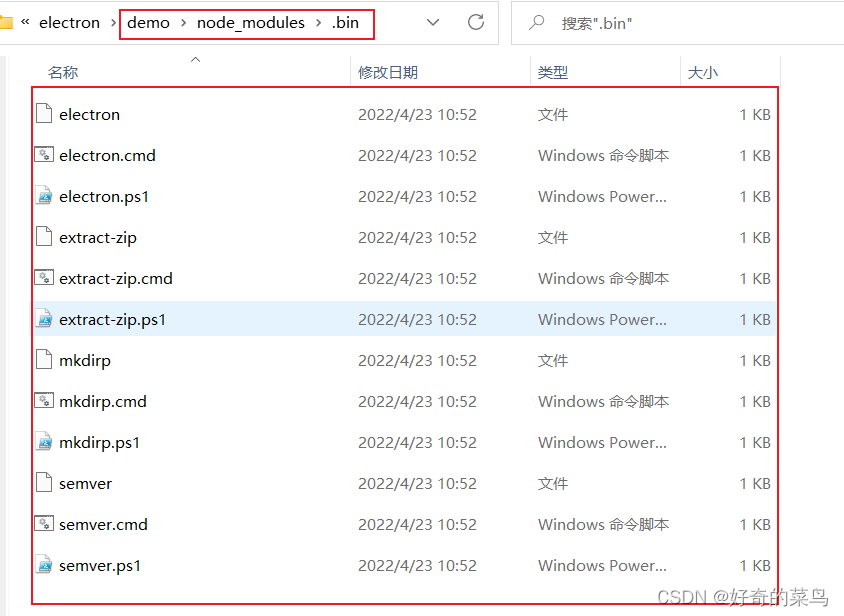Go to electron folder breadcrumb
The height and width of the screenshot is (616, 844).
click(69, 23)
